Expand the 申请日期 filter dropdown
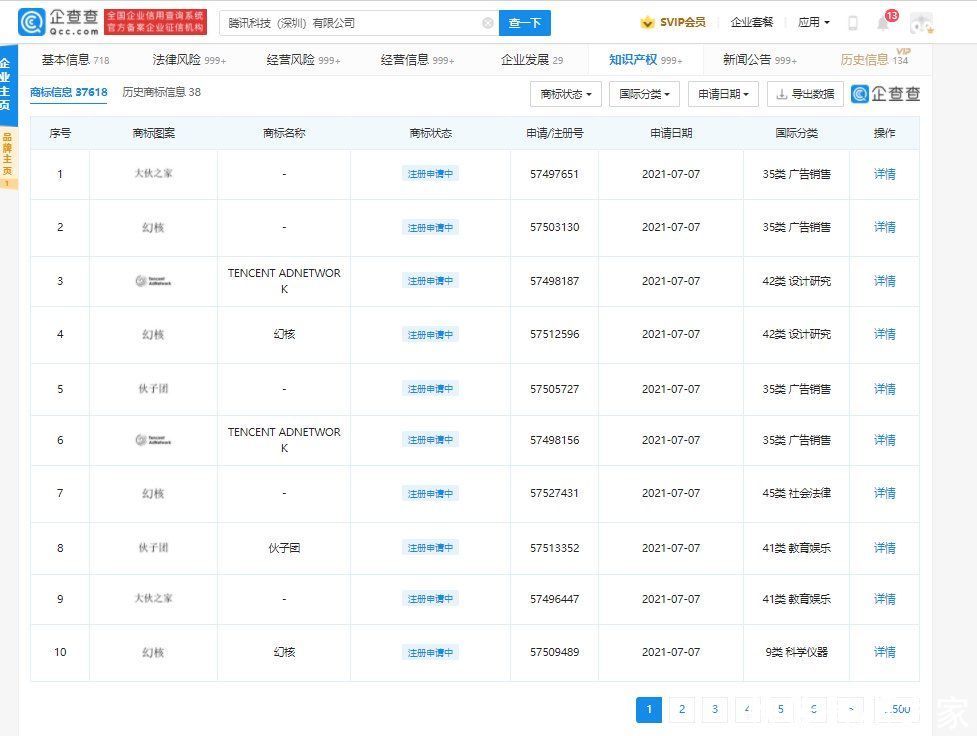The image size is (977, 736). coord(723,94)
